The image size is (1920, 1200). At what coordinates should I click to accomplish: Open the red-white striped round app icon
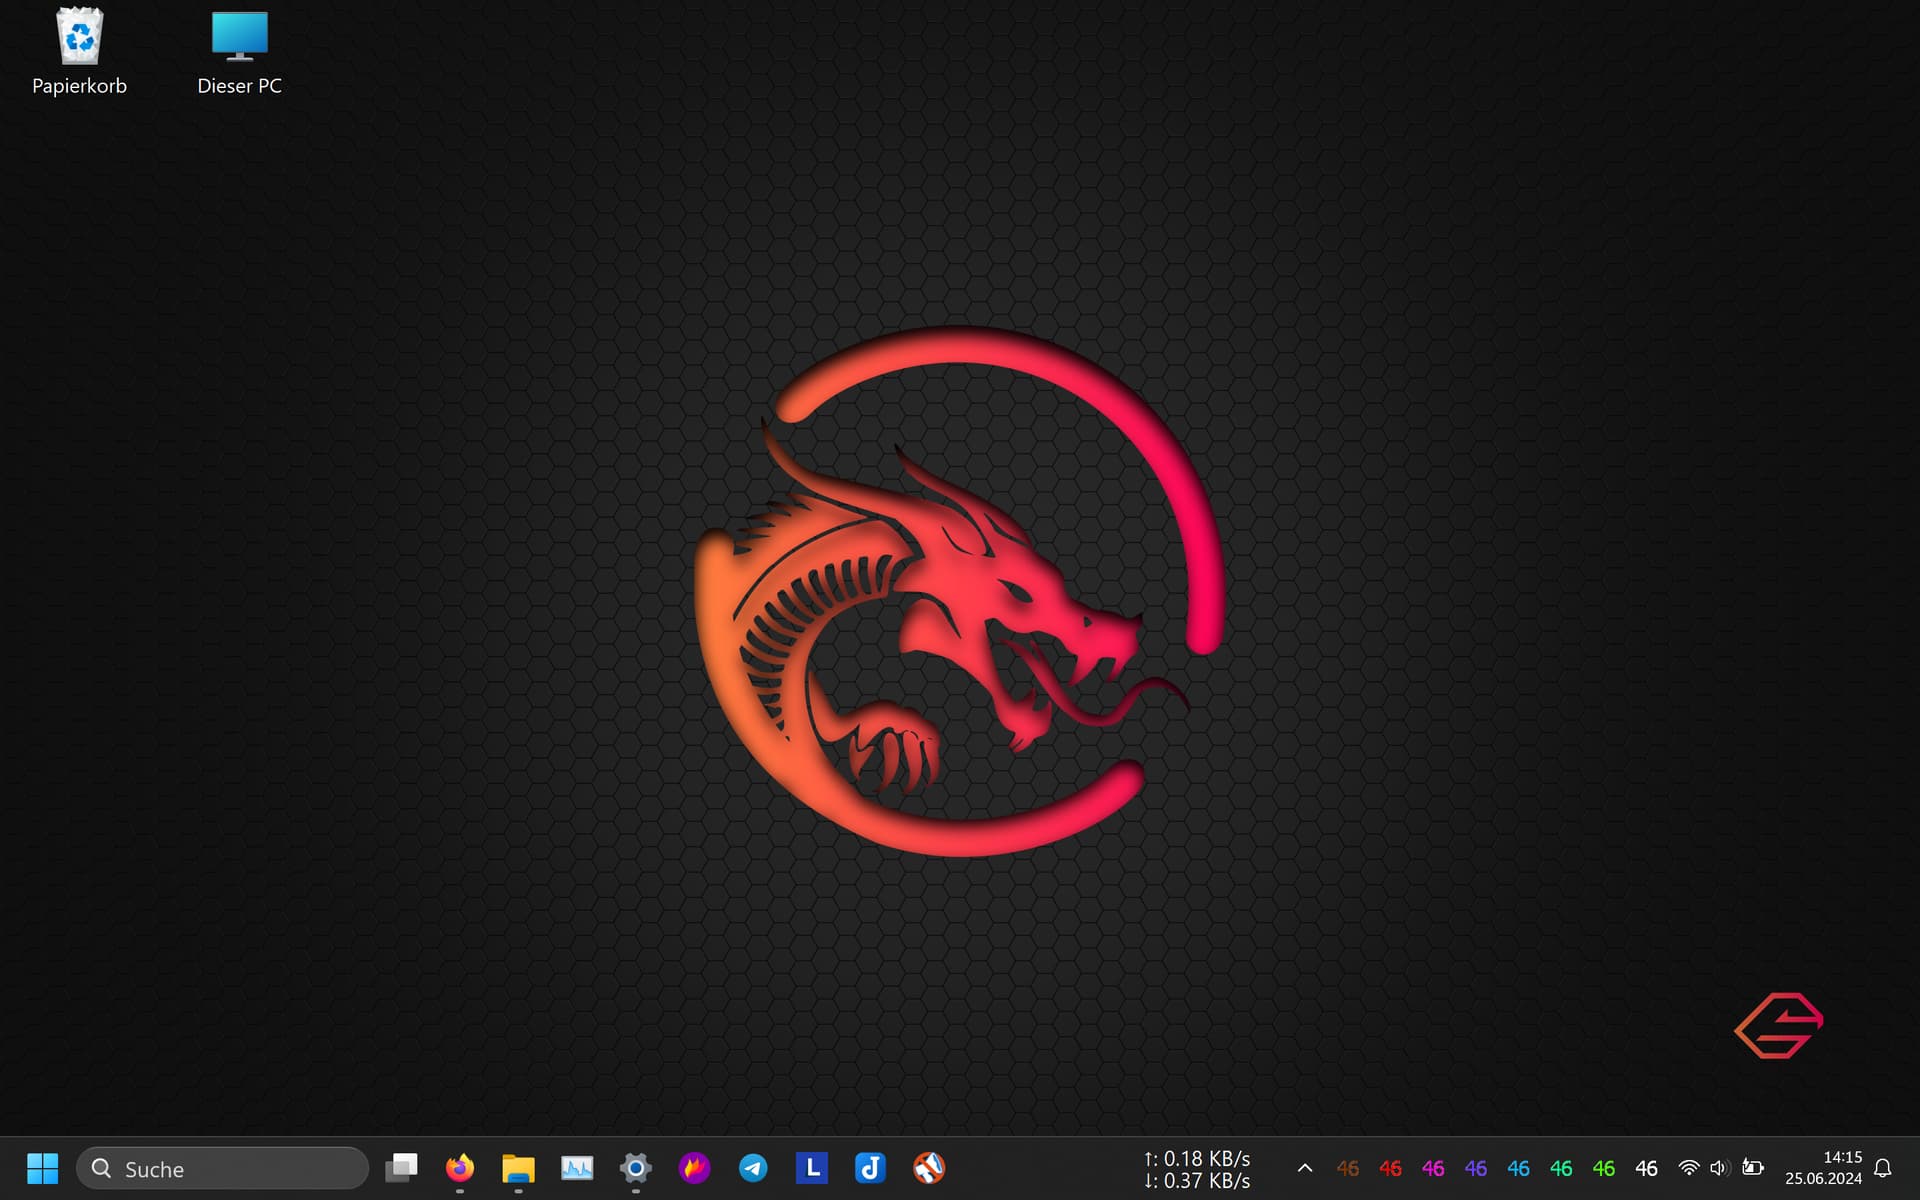point(929,1168)
